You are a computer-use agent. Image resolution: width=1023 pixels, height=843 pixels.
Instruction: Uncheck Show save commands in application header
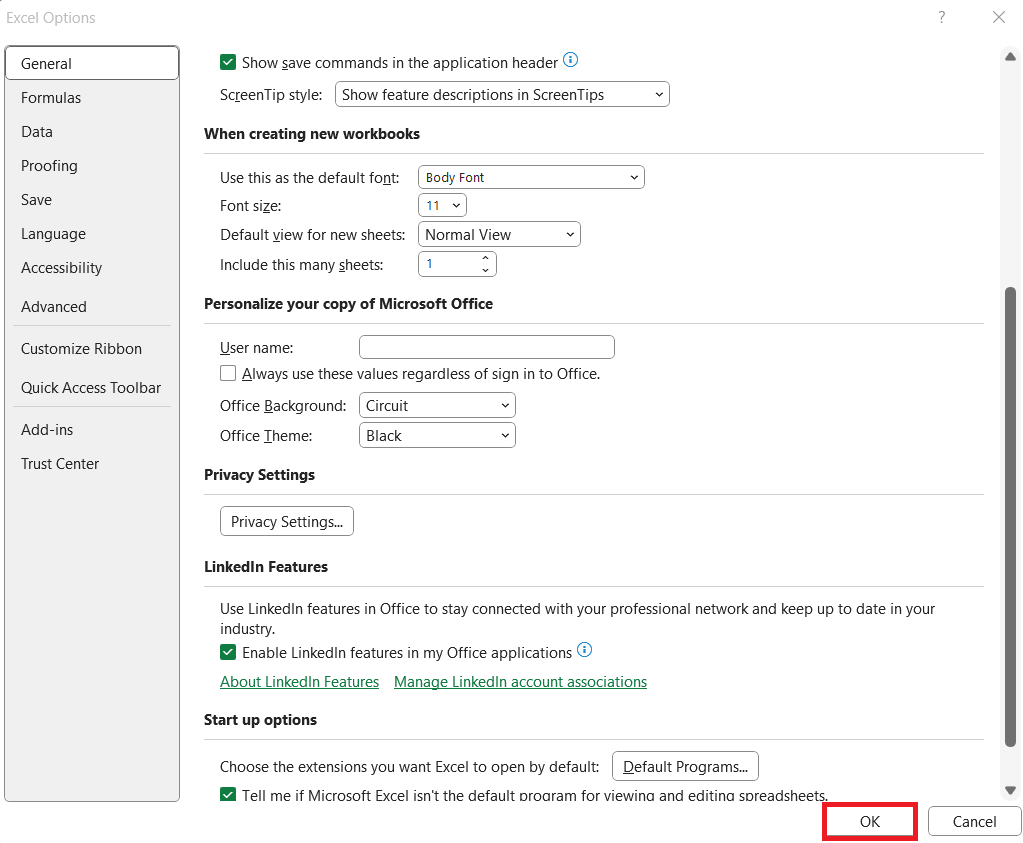[228, 63]
